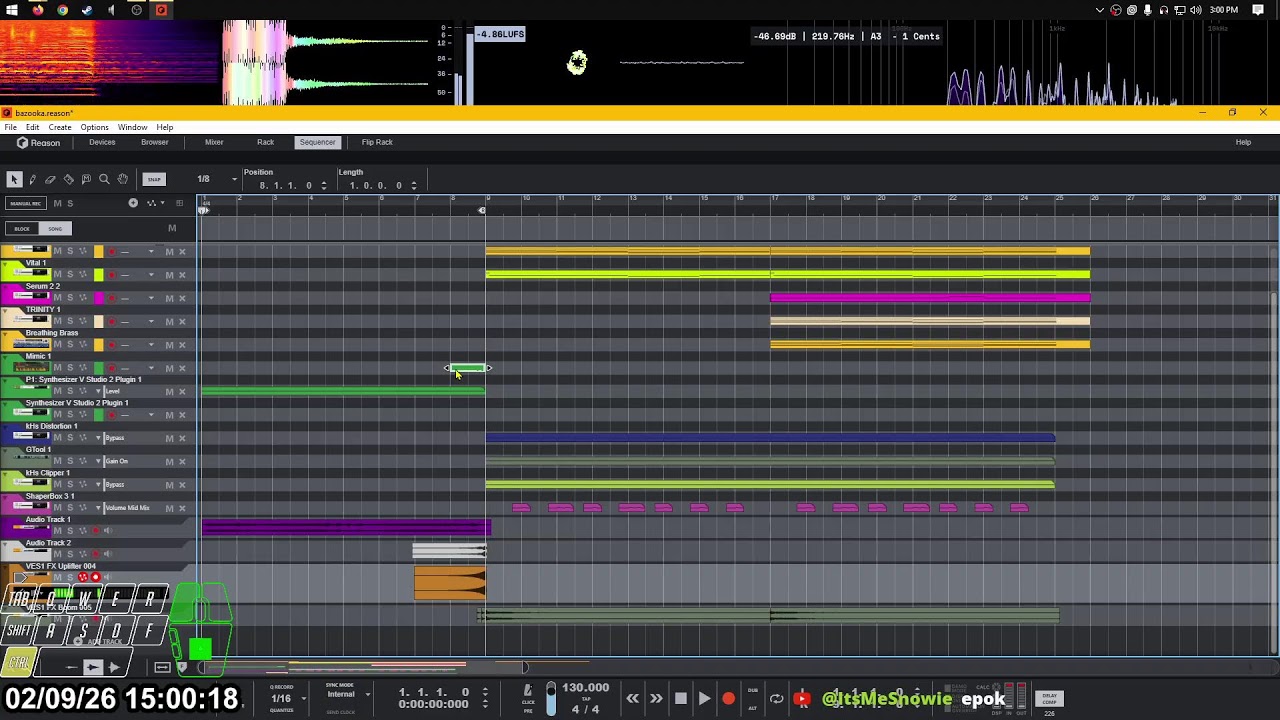Open the Browser panel

coord(154,142)
